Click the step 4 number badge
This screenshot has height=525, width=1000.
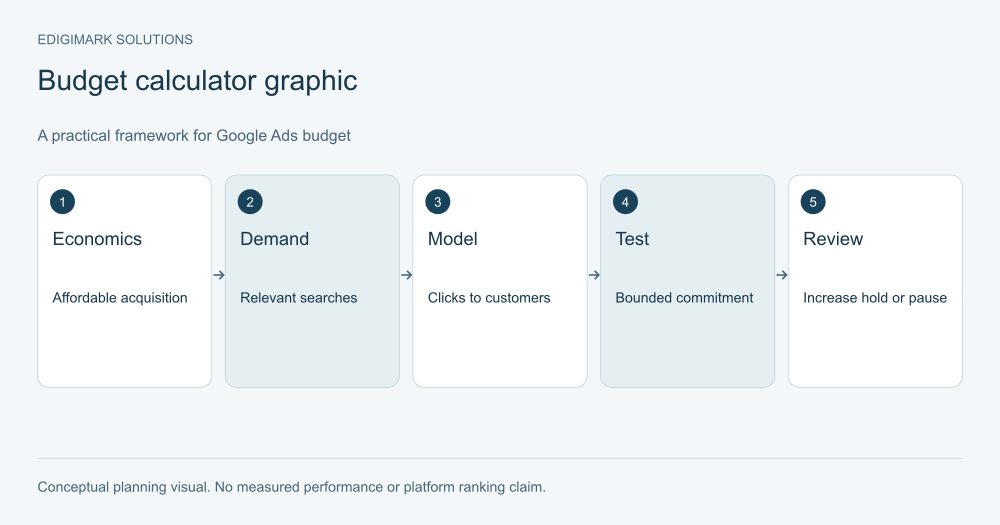tap(625, 202)
